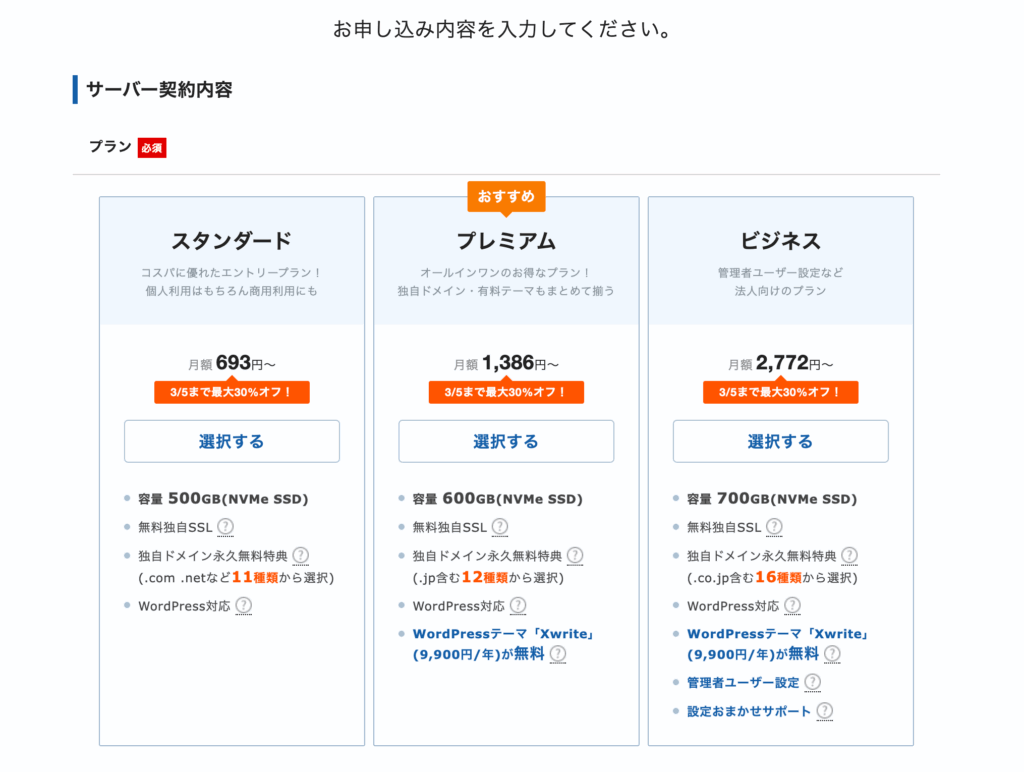Screen dimensions: 1024x772
Task: Click help icon beside Standard plan's 独自ドメイン永久無料特典
Action: pyautogui.click(x=300, y=555)
